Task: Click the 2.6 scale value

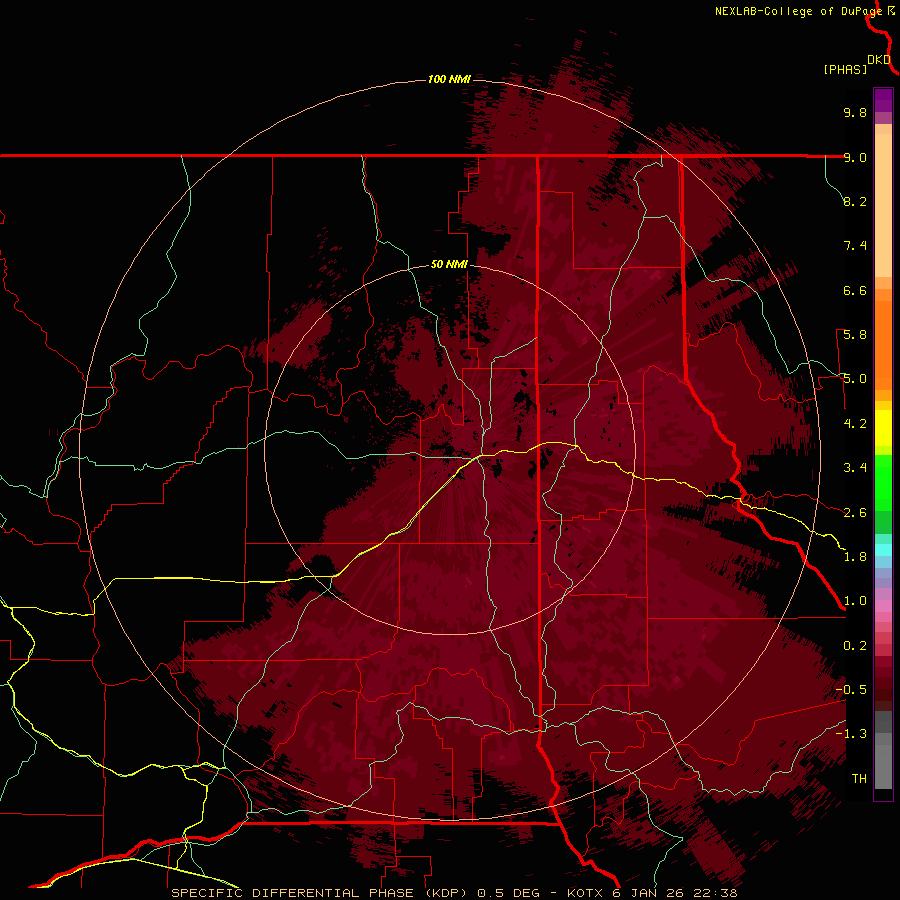Action: (855, 513)
